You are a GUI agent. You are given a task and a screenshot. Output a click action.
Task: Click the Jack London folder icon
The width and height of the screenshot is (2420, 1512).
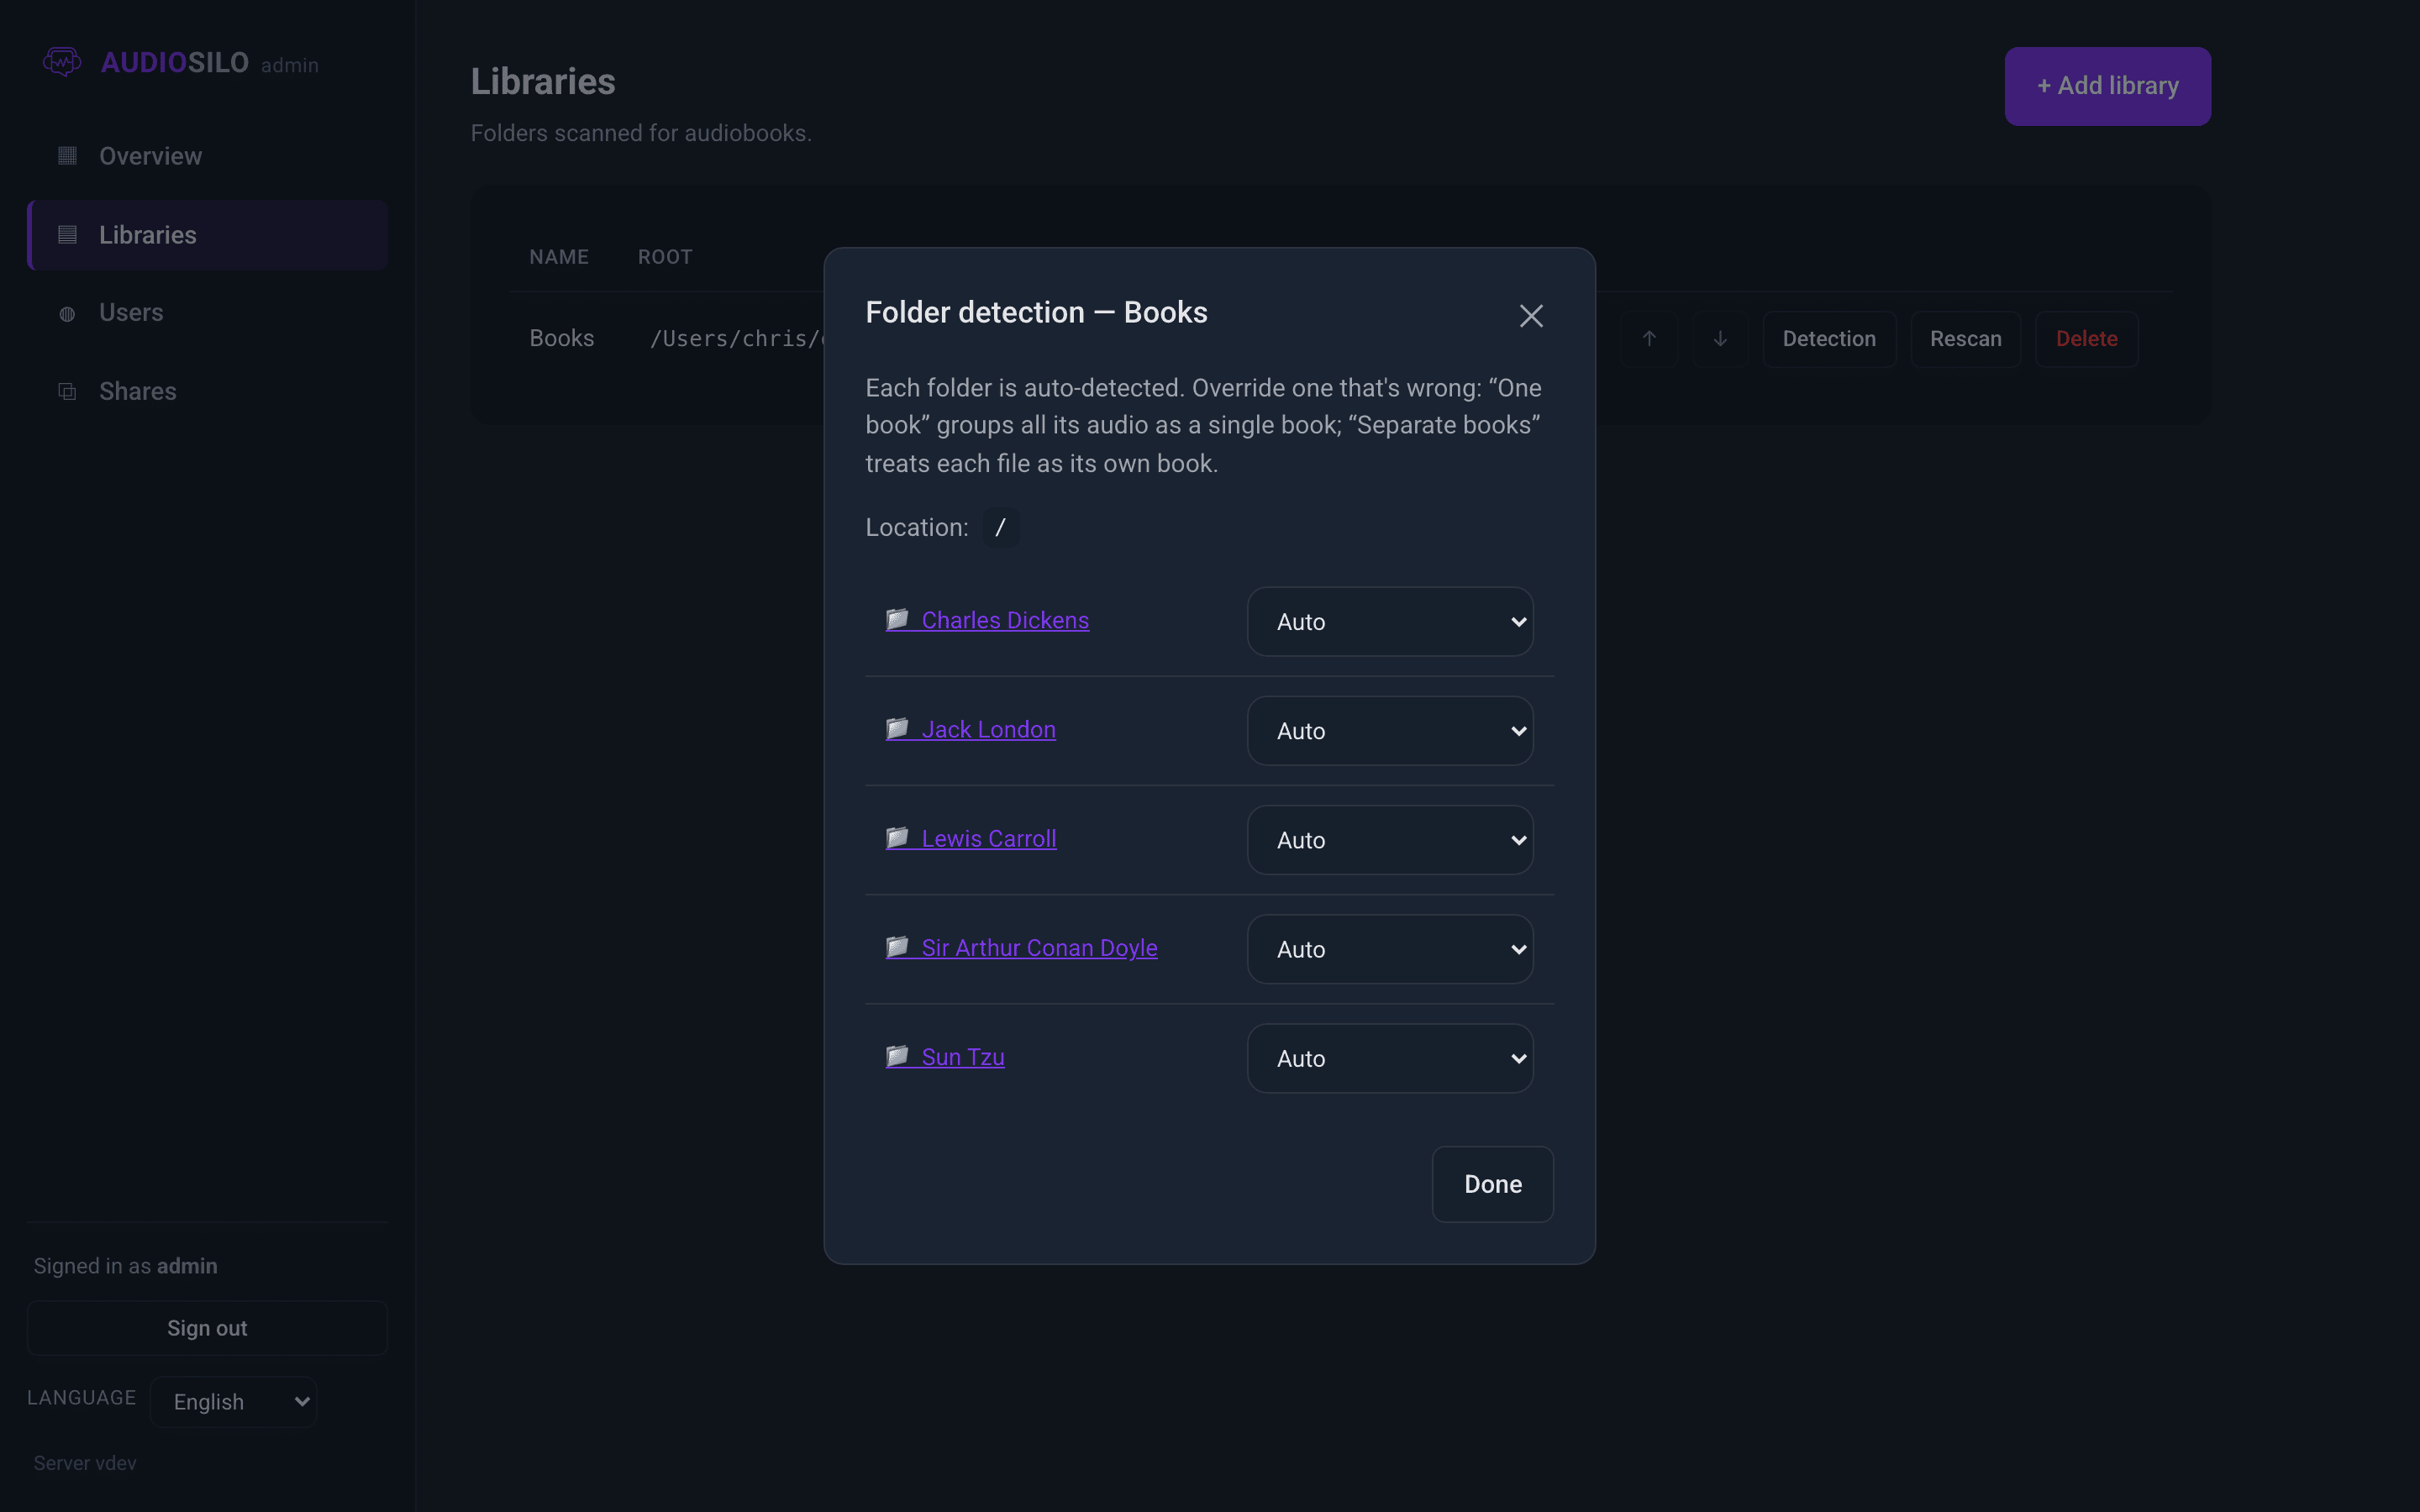click(897, 728)
